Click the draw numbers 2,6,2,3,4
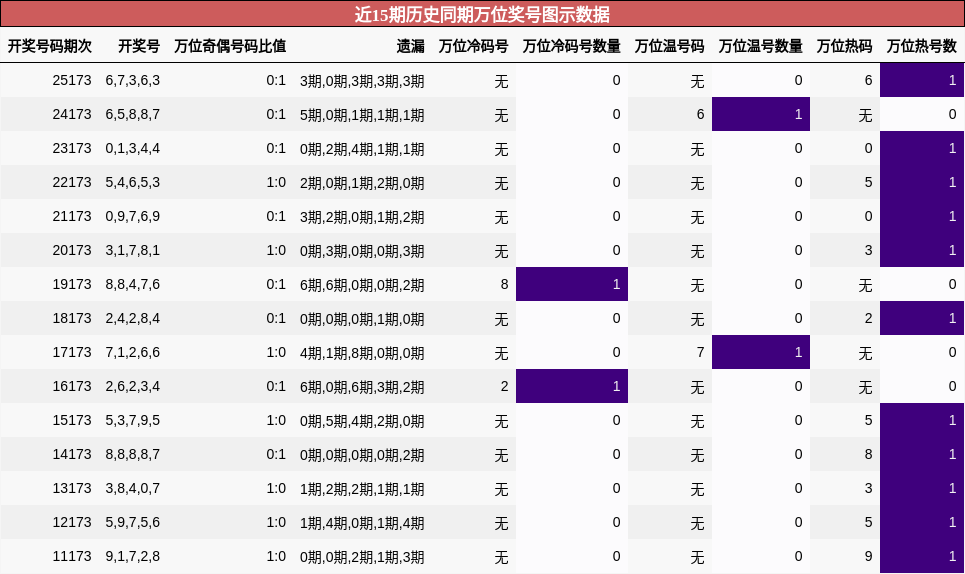 [132, 386]
